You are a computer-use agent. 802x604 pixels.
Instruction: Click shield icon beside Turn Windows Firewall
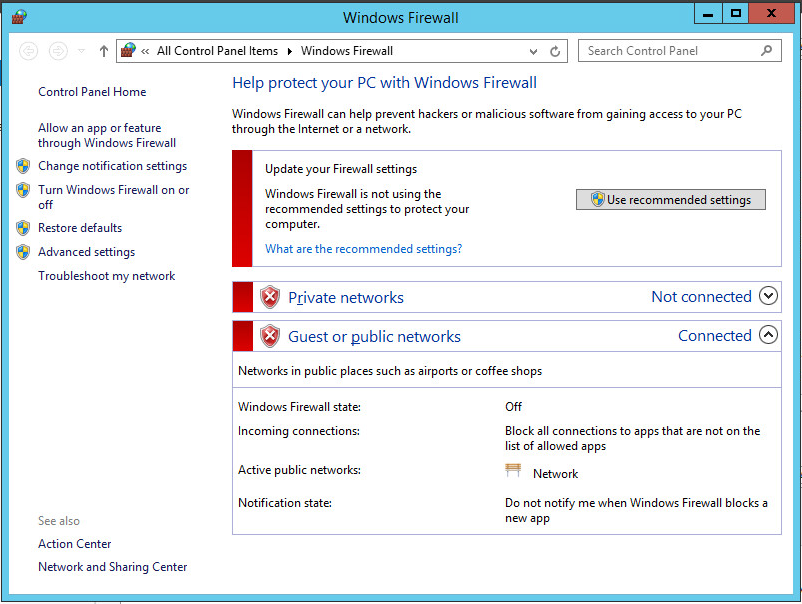(x=23, y=190)
